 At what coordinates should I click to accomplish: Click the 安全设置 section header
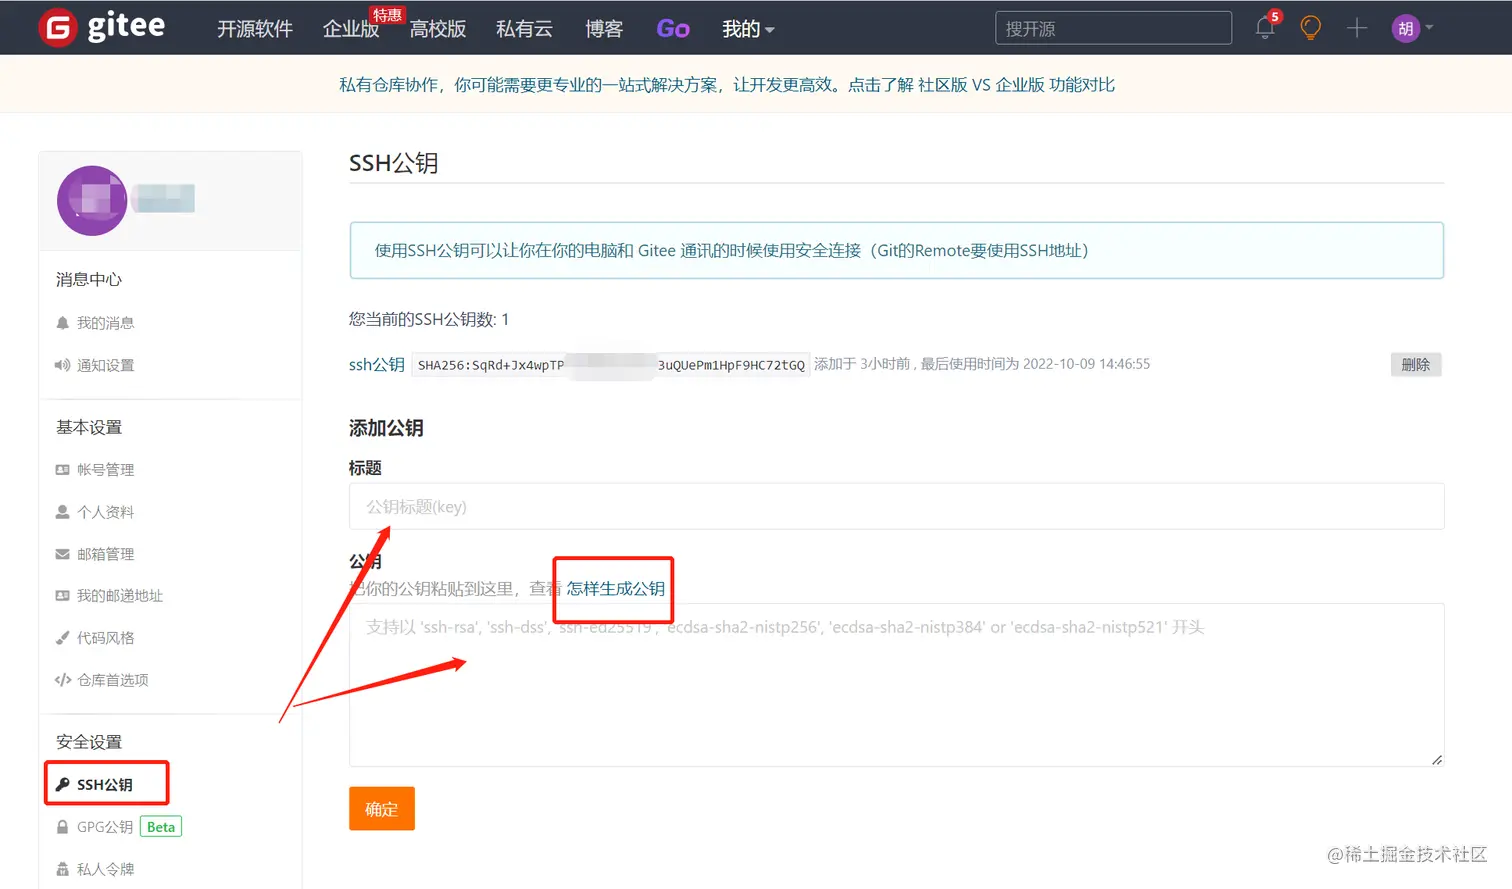pyautogui.click(x=89, y=742)
